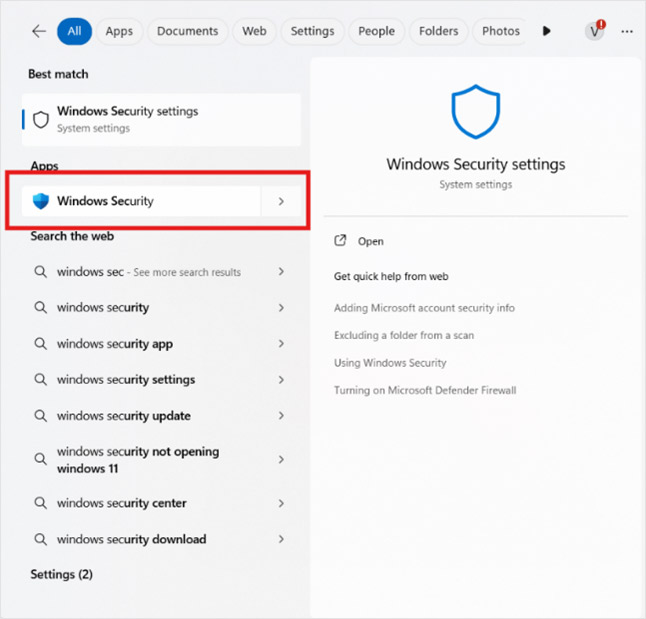Open the V account avatar
This screenshot has width=646, height=619.
(x=595, y=31)
